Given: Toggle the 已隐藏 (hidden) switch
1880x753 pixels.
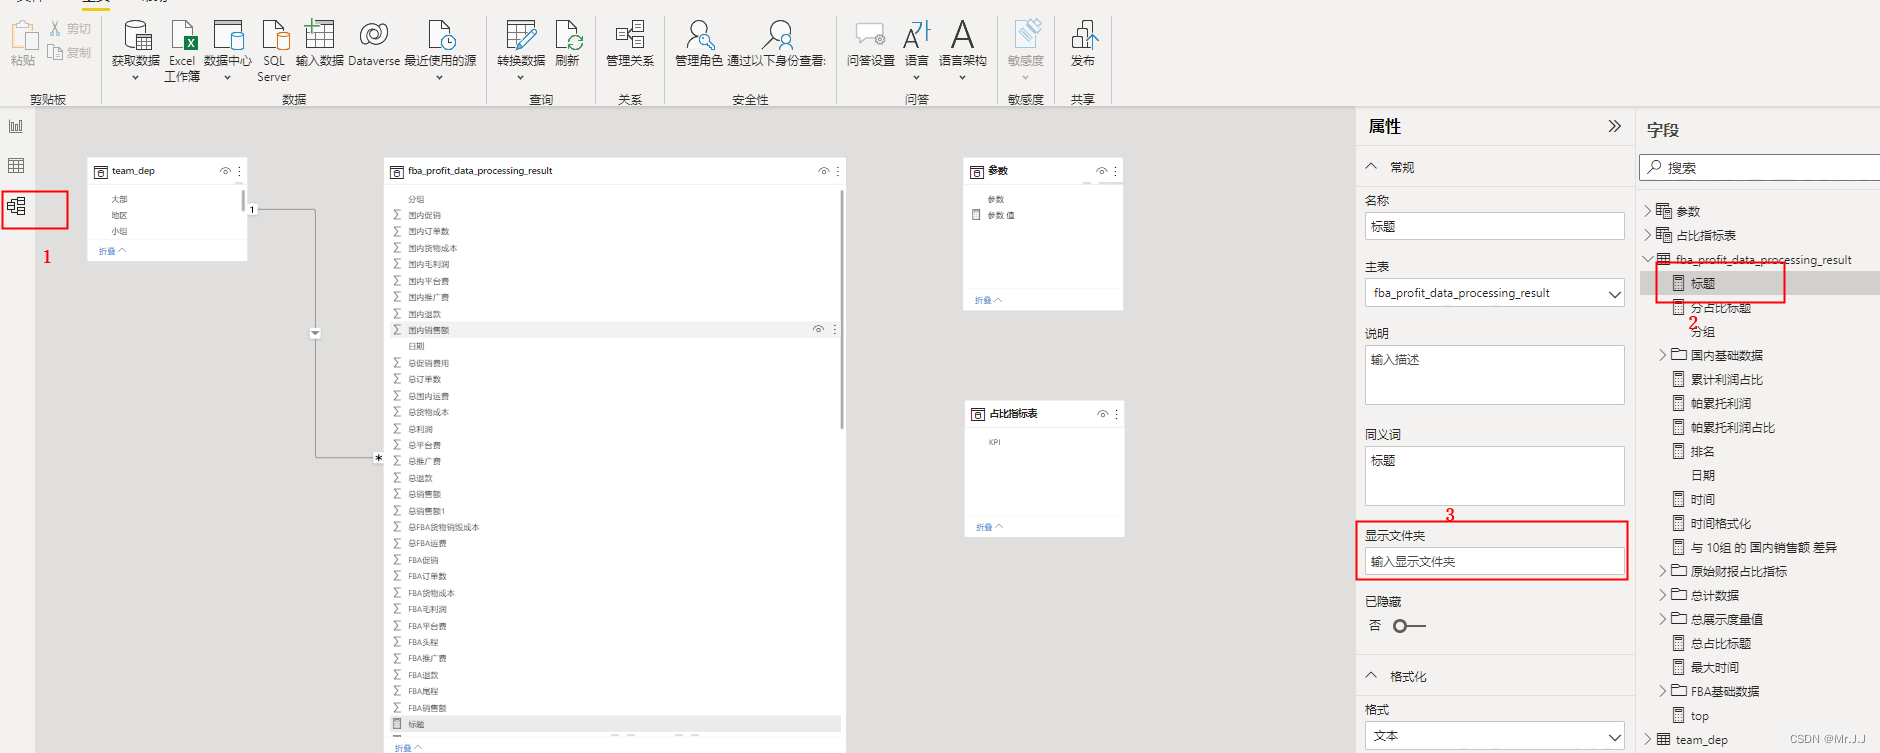Looking at the screenshot, I should point(1409,626).
